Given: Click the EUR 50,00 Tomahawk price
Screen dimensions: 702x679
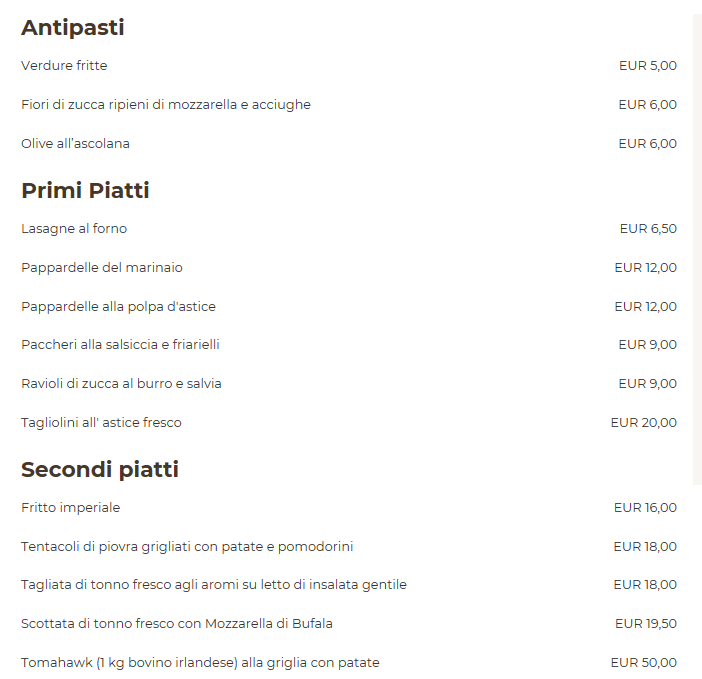Looking at the screenshot, I should [644, 662].
